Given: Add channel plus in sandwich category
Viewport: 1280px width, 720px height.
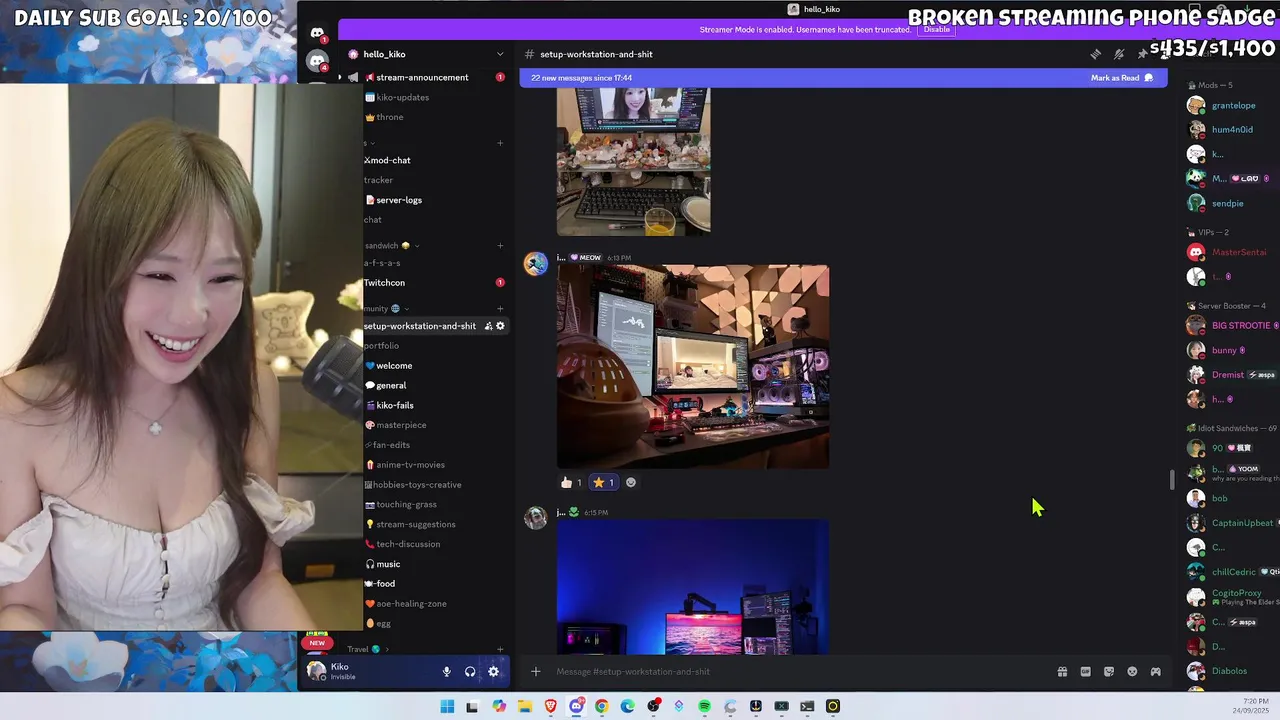Looking at the screenshot, I should click(x=500, y=246).
